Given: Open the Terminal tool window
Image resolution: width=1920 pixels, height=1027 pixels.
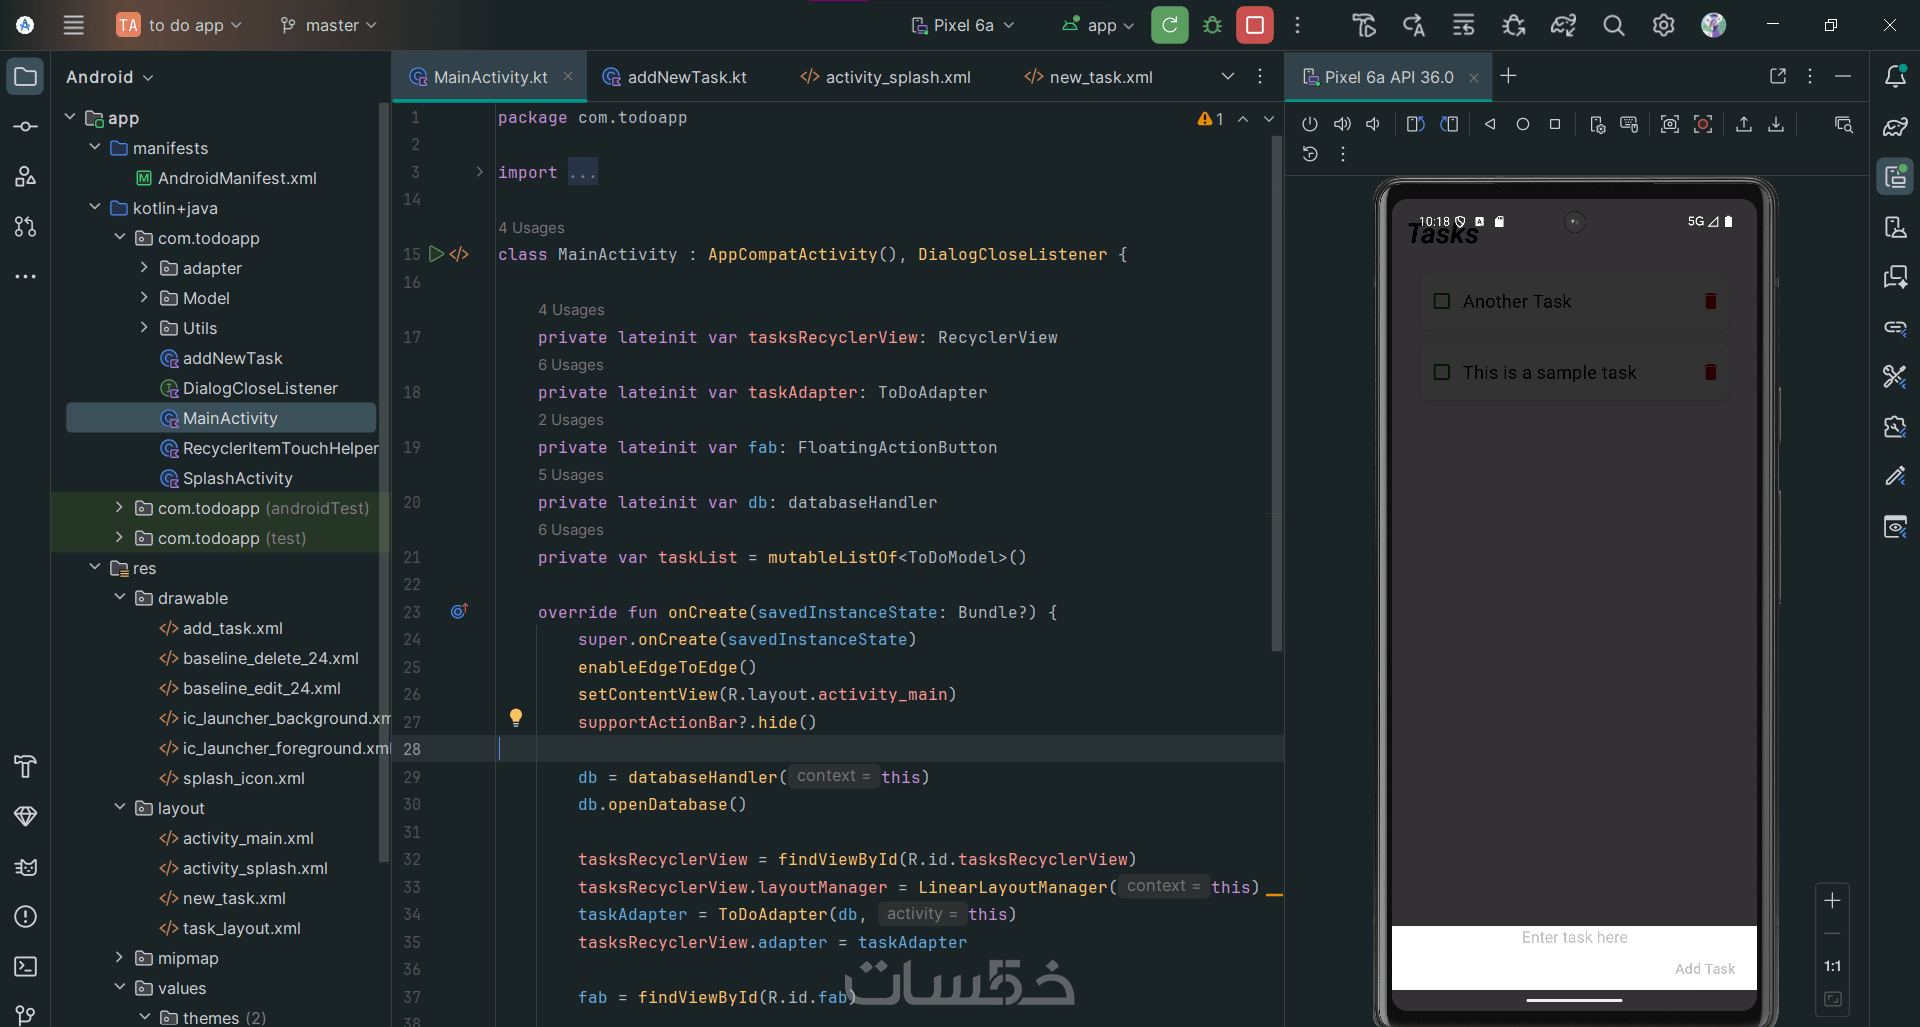Looking at the screenshot, I should click(x=26, y=967).
